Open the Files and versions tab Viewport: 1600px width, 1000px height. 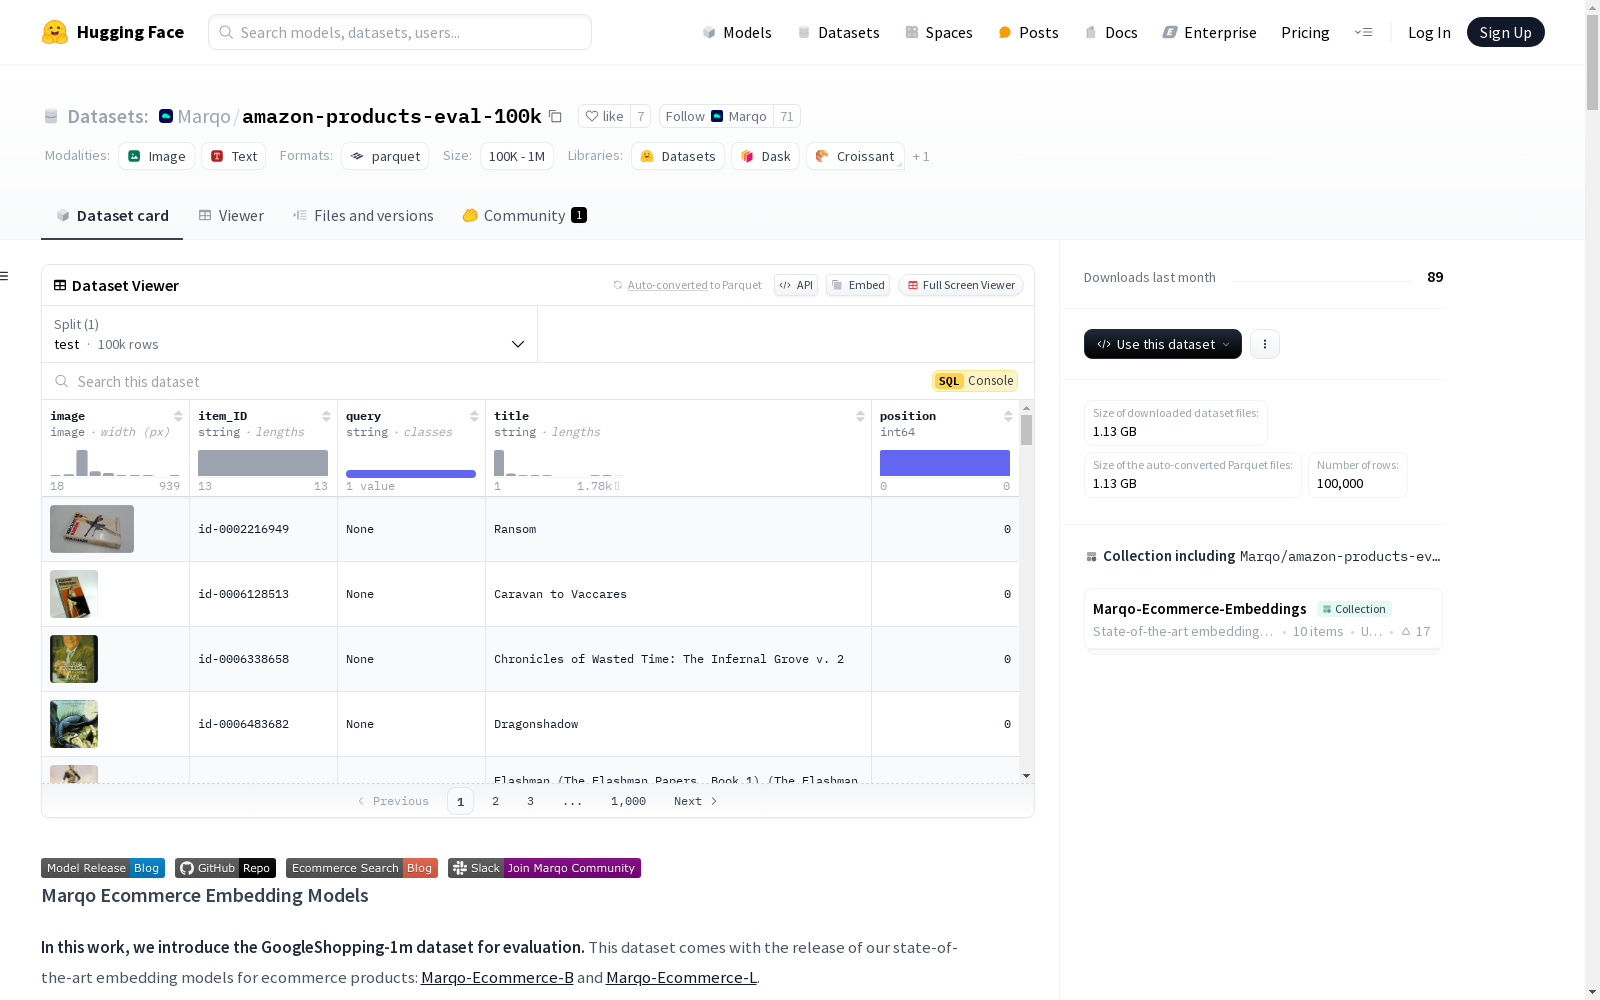point(363,216)
